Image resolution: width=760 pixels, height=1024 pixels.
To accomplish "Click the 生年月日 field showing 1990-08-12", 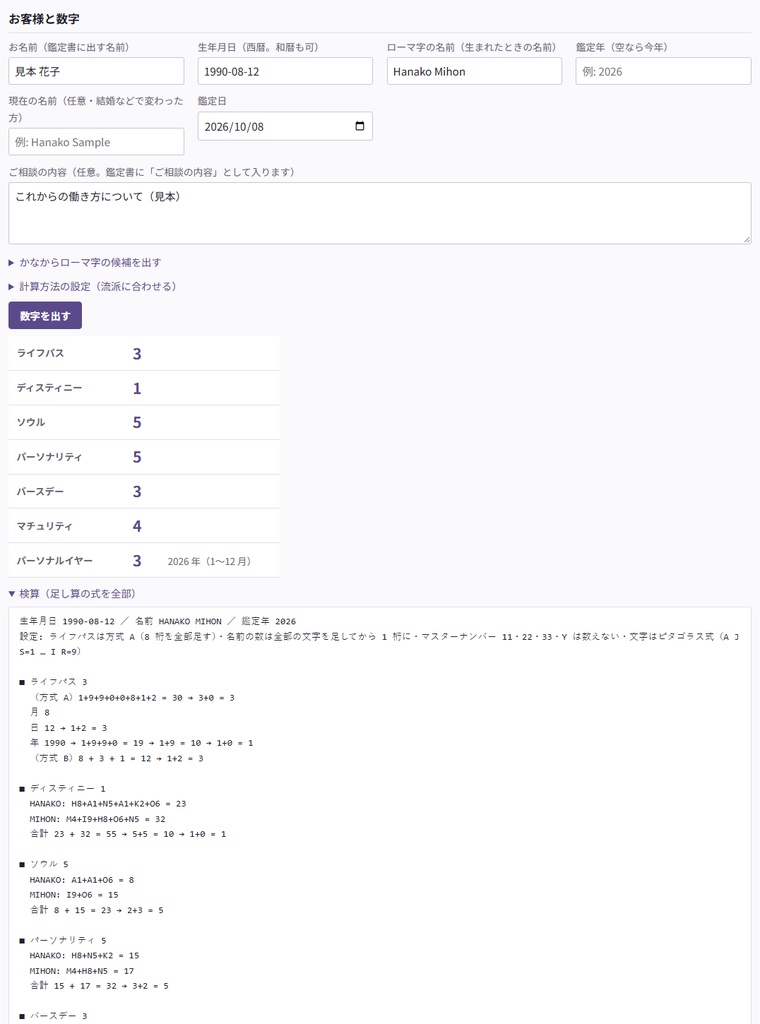I will (285, 71).
